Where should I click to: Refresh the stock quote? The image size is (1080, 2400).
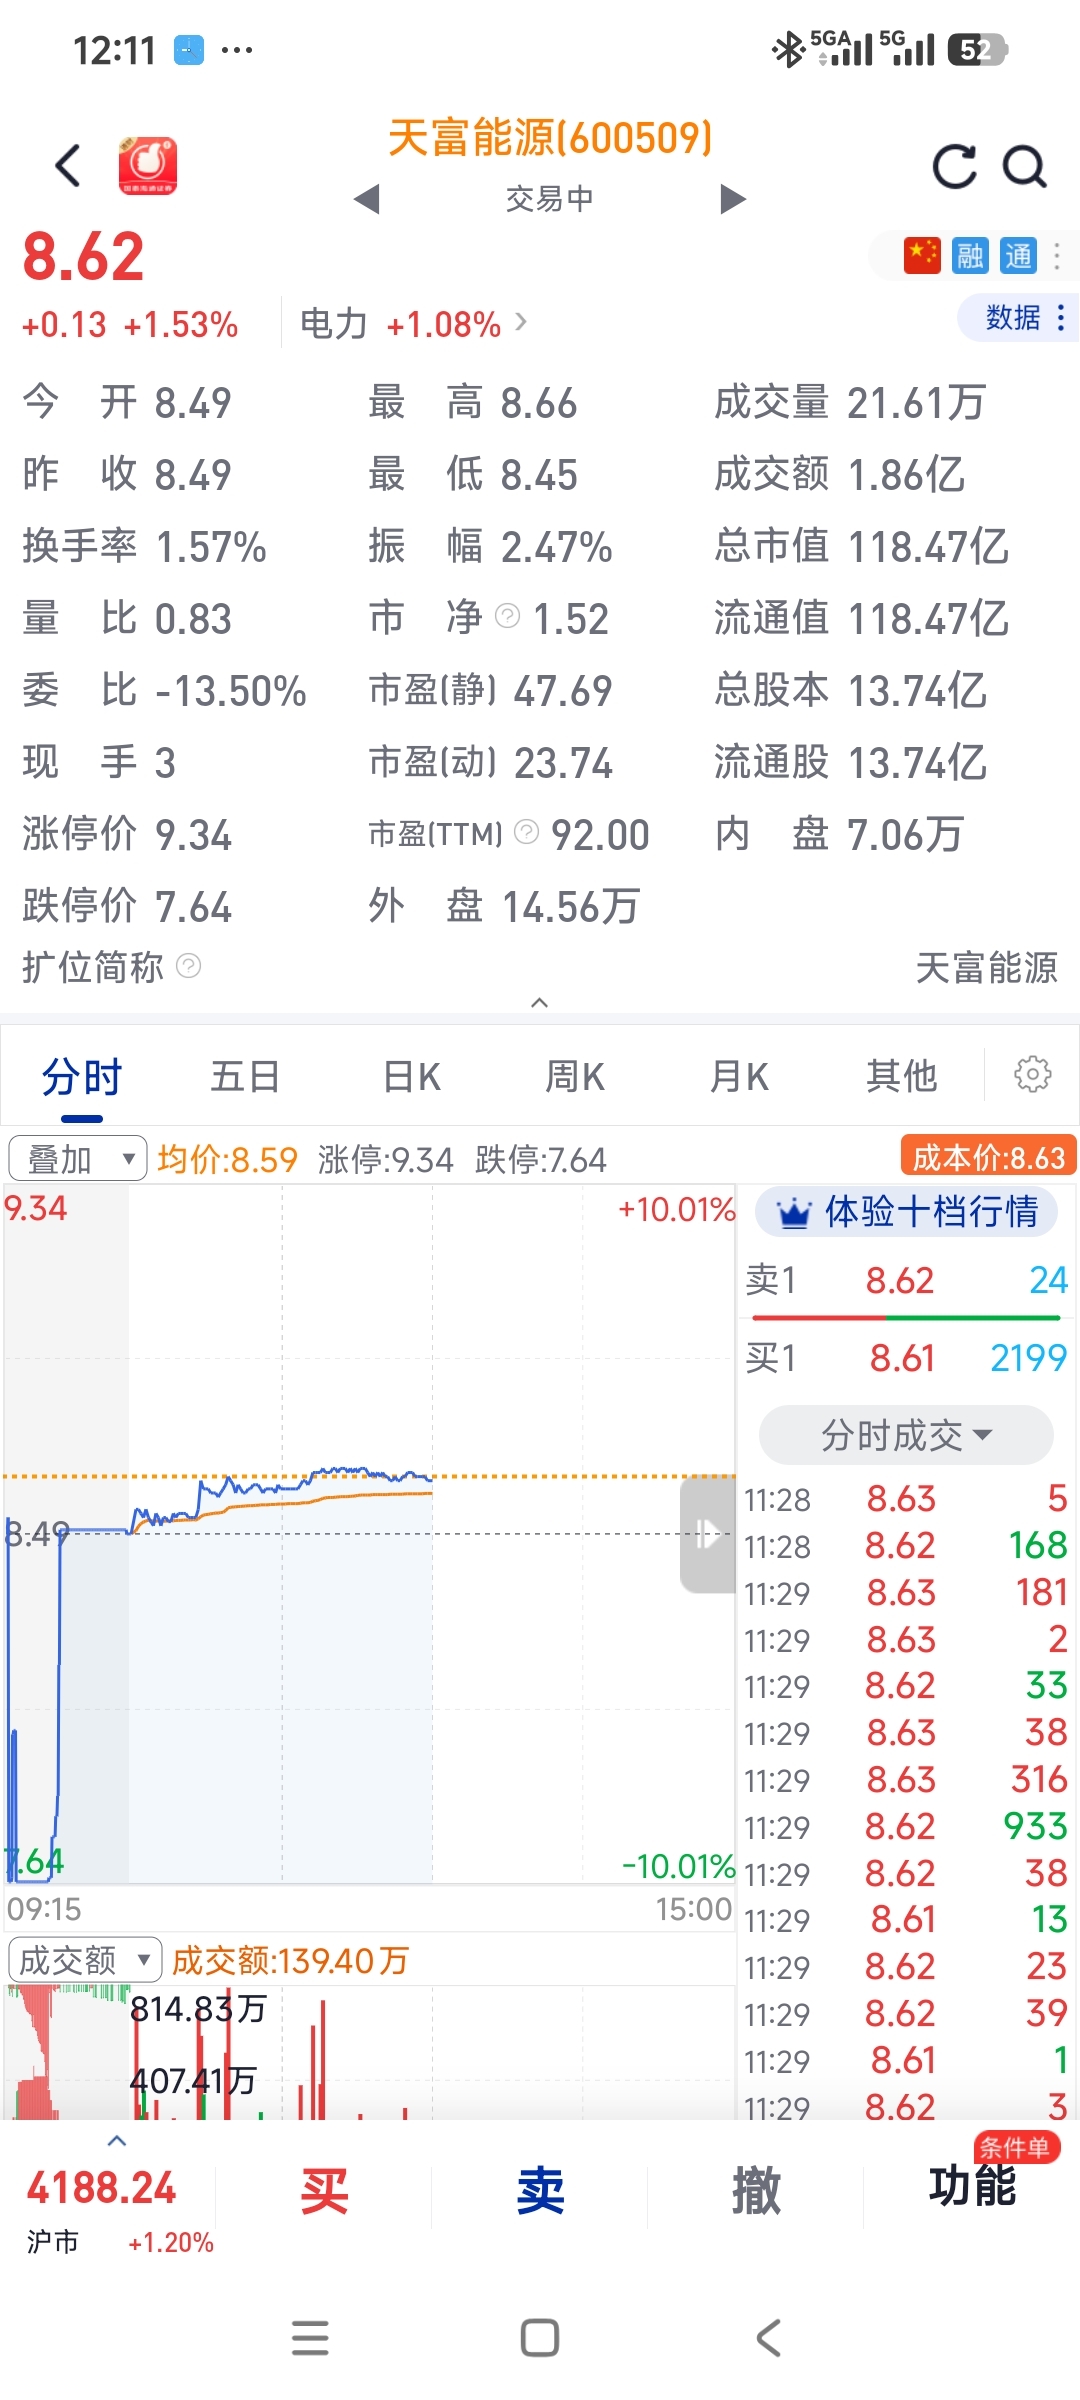[955, 166]
